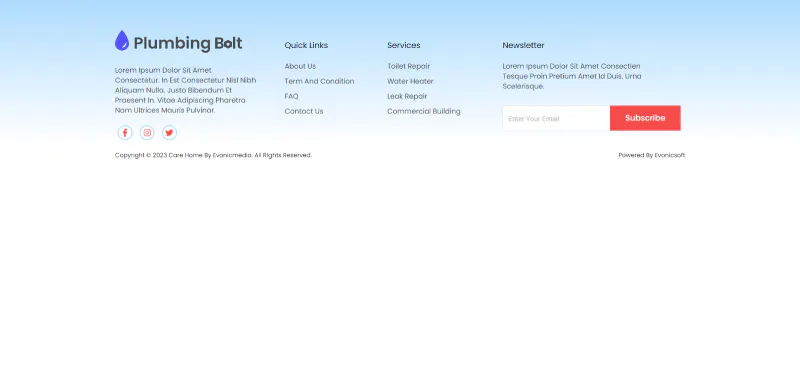The image size is (800, 379).
Task: Click the newsletter description paragraph
Action: 572,77
